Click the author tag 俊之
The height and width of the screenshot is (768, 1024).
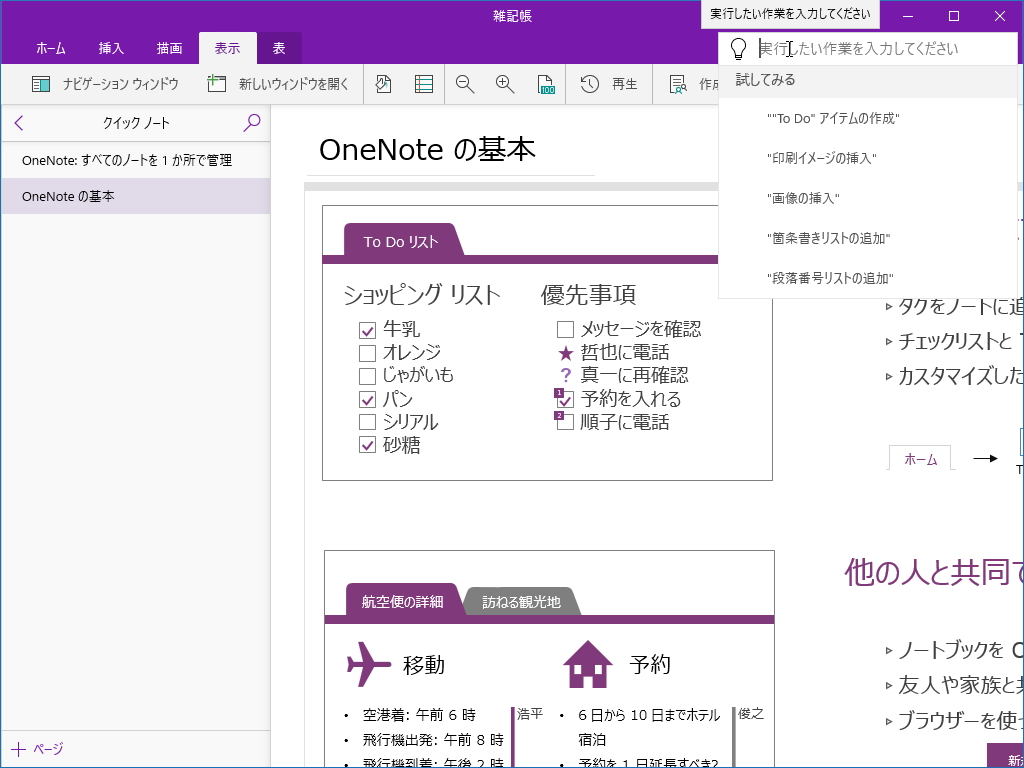pyautogui.click(x=750, y=714)
